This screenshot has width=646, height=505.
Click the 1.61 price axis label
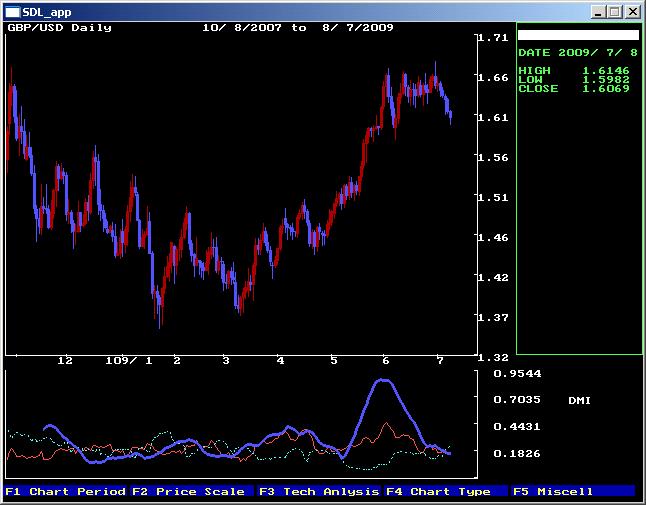[x=493, y=118]
